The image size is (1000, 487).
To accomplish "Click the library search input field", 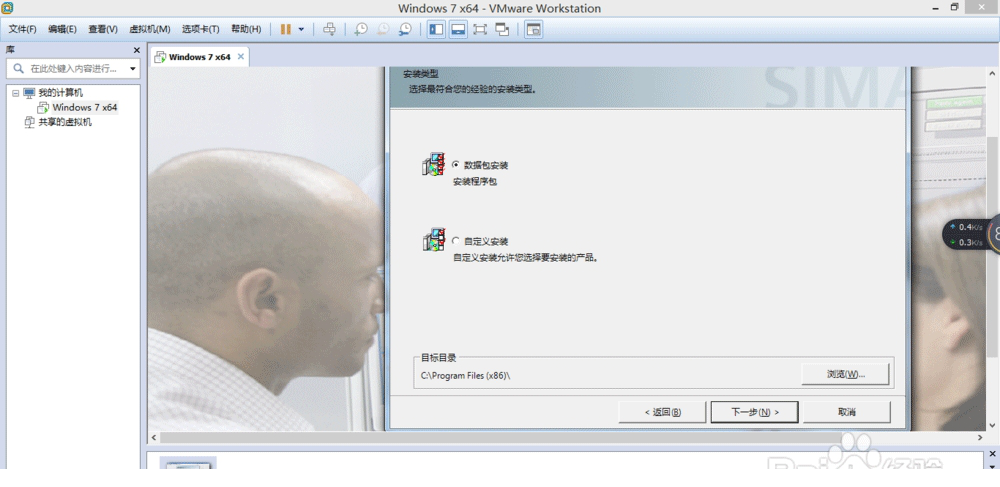I will pyautogui.click(x=73, y=68).
